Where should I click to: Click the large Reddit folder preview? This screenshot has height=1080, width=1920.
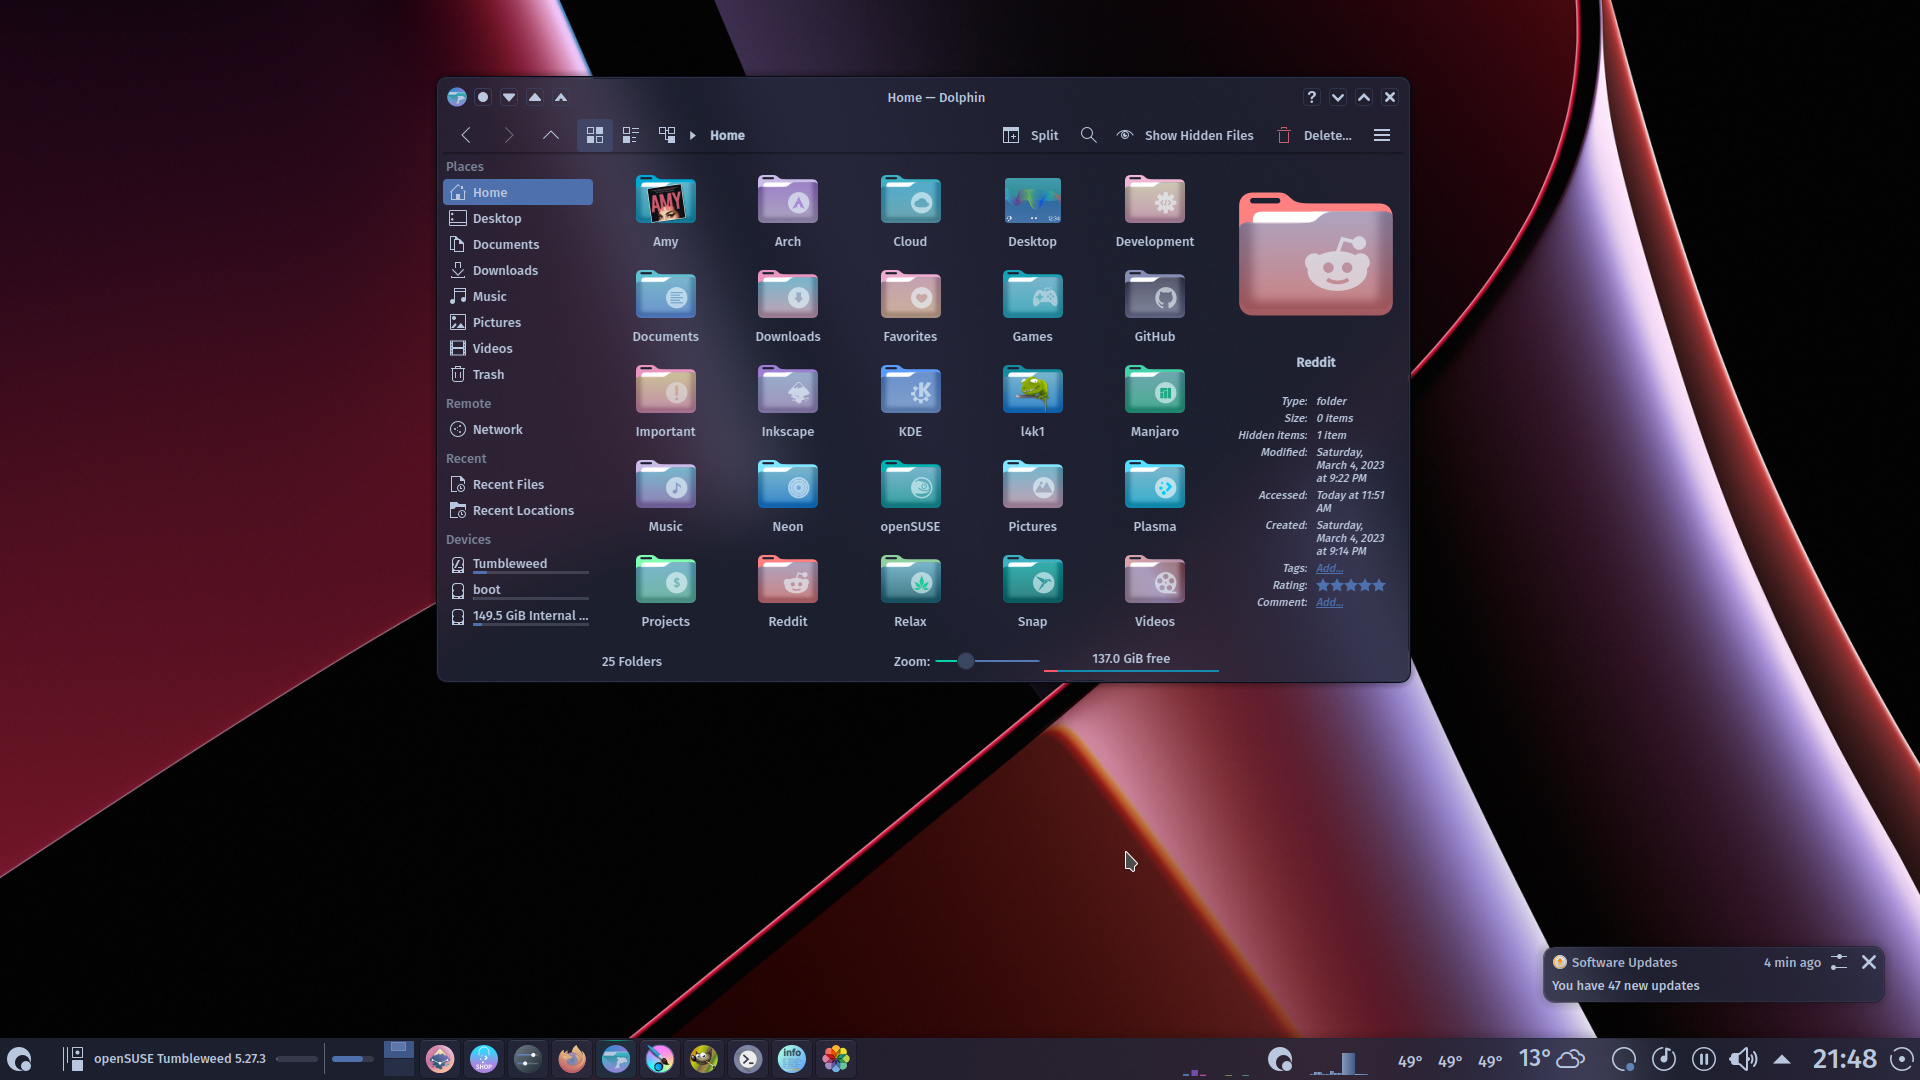point(1315,255)
